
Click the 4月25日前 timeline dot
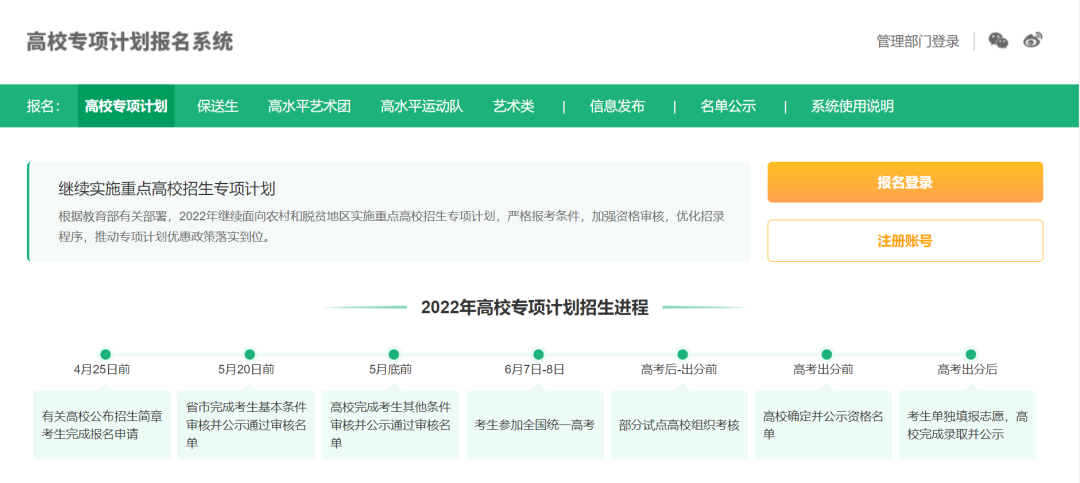click(105, 354)
